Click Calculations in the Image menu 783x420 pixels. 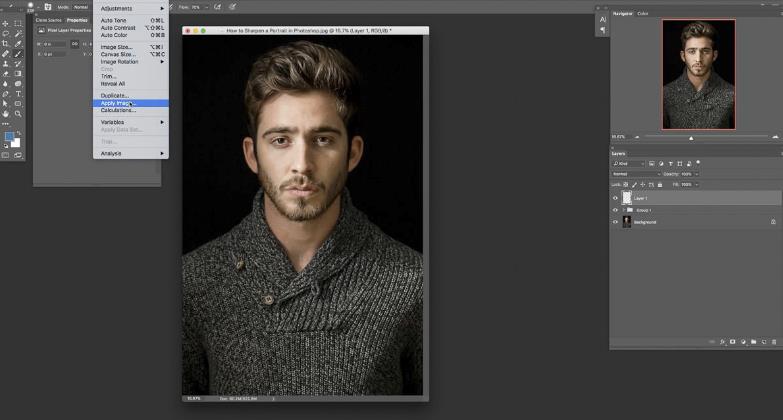coord(118,110)
